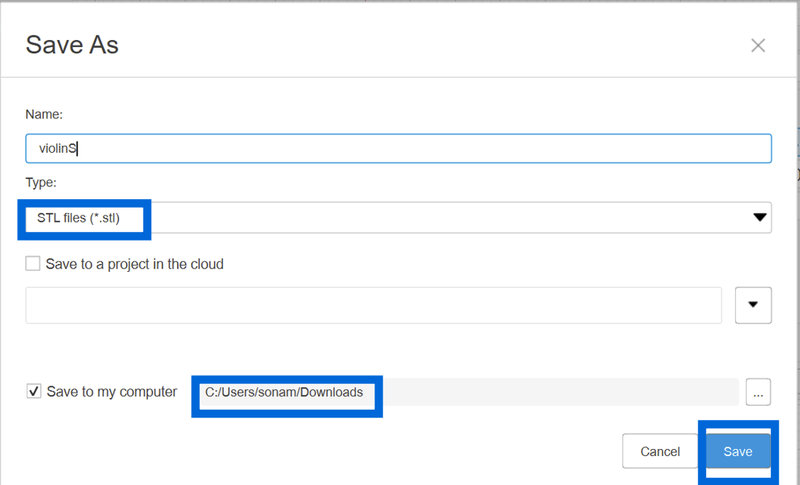800x485 pixels.
Task: Uncheck the Save to my computer checkbox
Action: click(33, 392)
